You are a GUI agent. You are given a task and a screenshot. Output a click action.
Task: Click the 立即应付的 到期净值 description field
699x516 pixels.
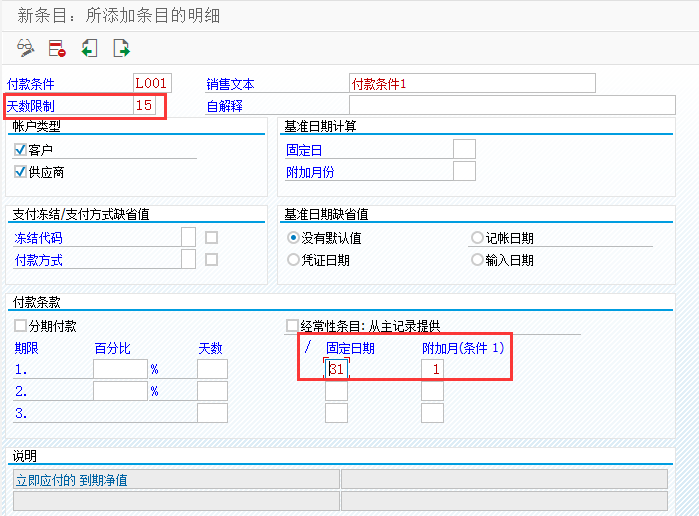coord(177,479)
